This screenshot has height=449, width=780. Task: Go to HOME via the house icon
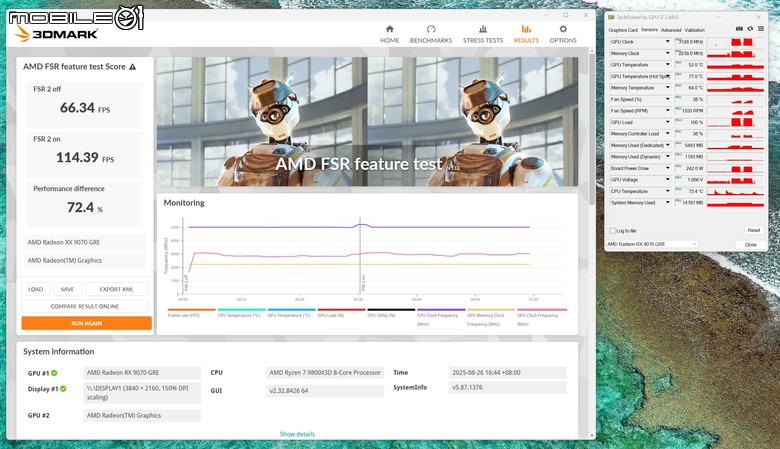390,29
